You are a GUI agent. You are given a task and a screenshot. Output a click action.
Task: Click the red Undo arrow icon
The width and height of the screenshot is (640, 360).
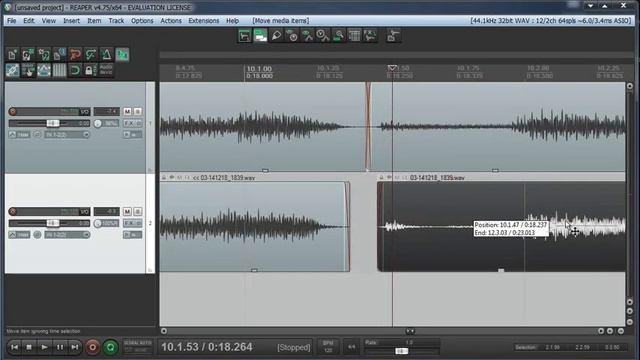pos(75,54)
